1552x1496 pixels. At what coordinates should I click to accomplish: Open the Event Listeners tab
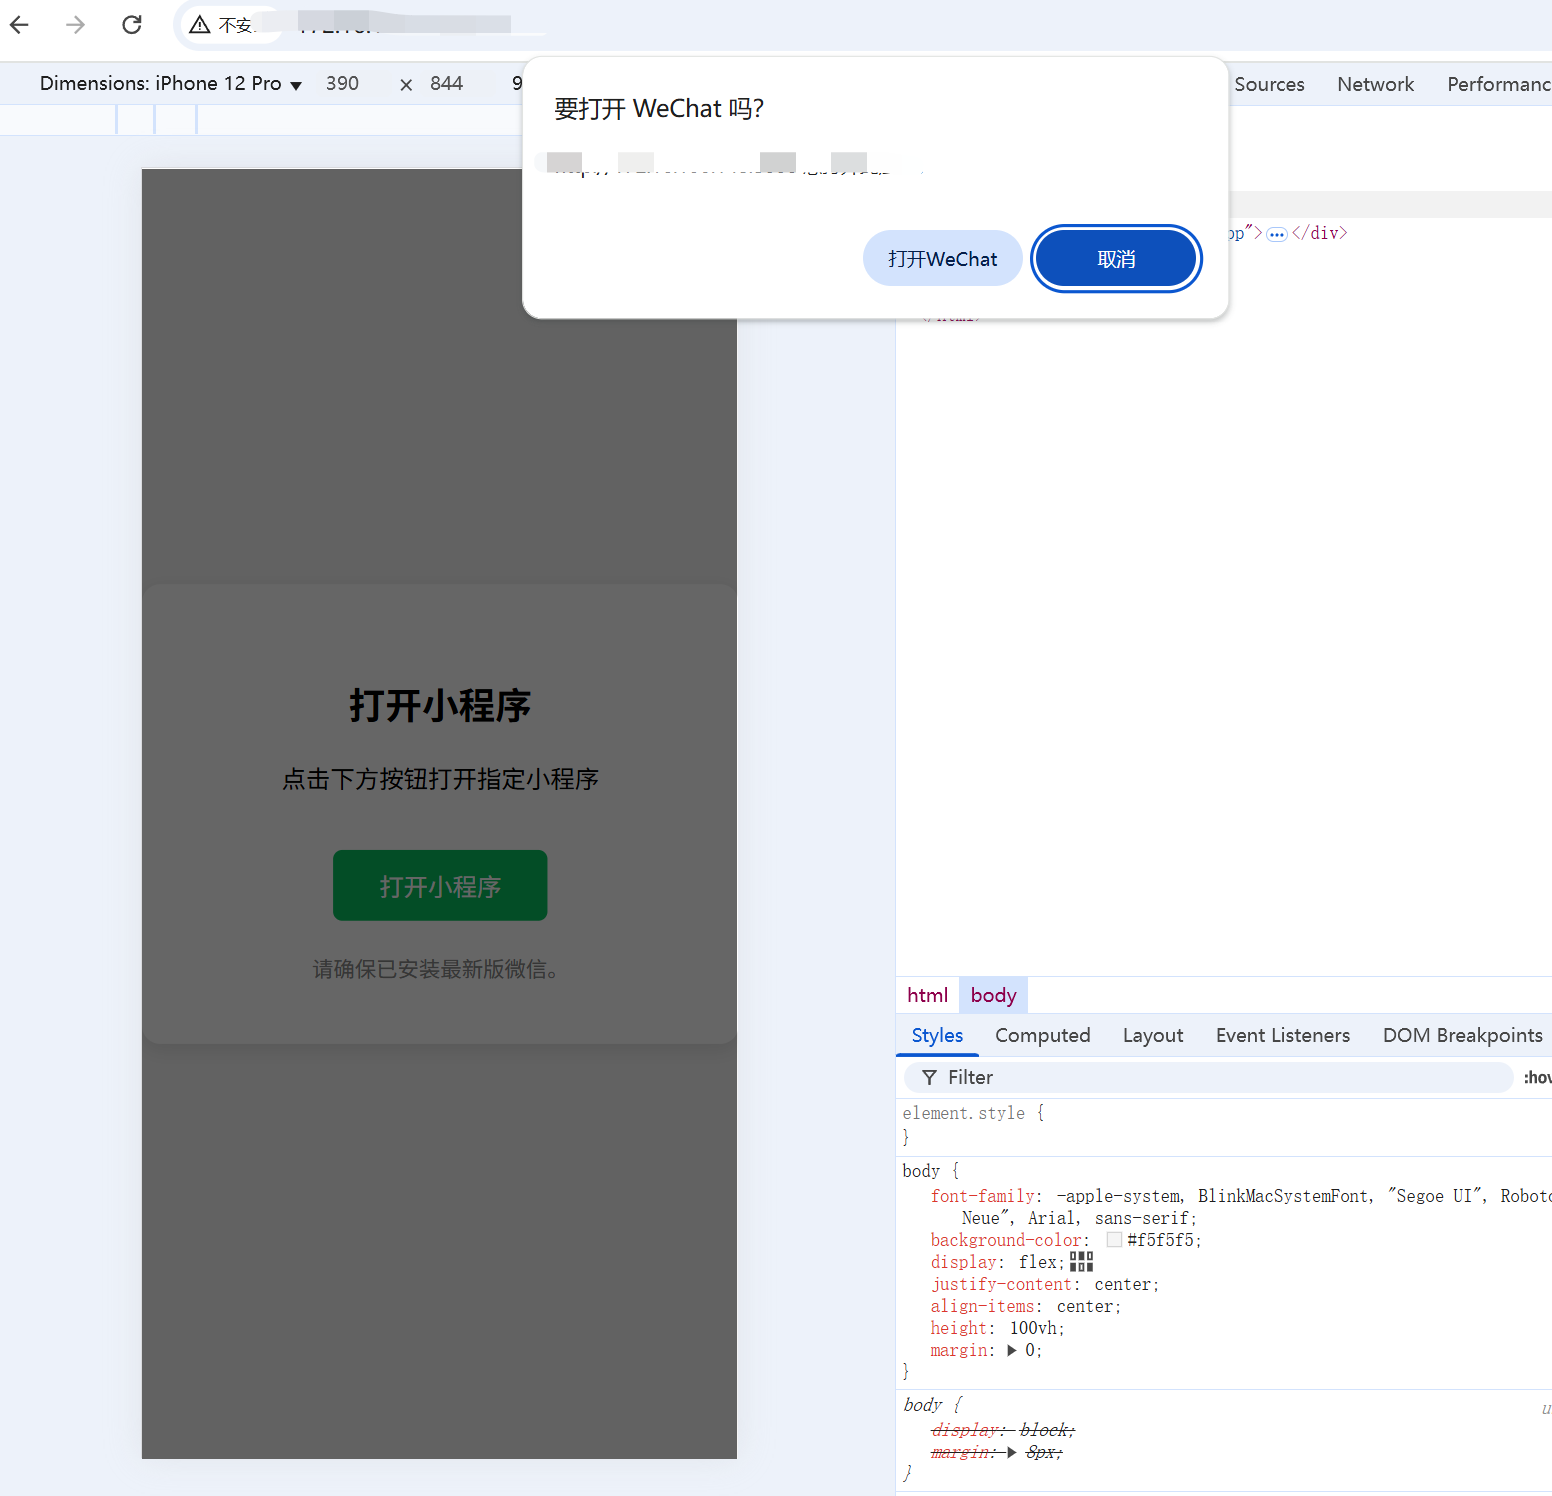pos(1282,1036)
